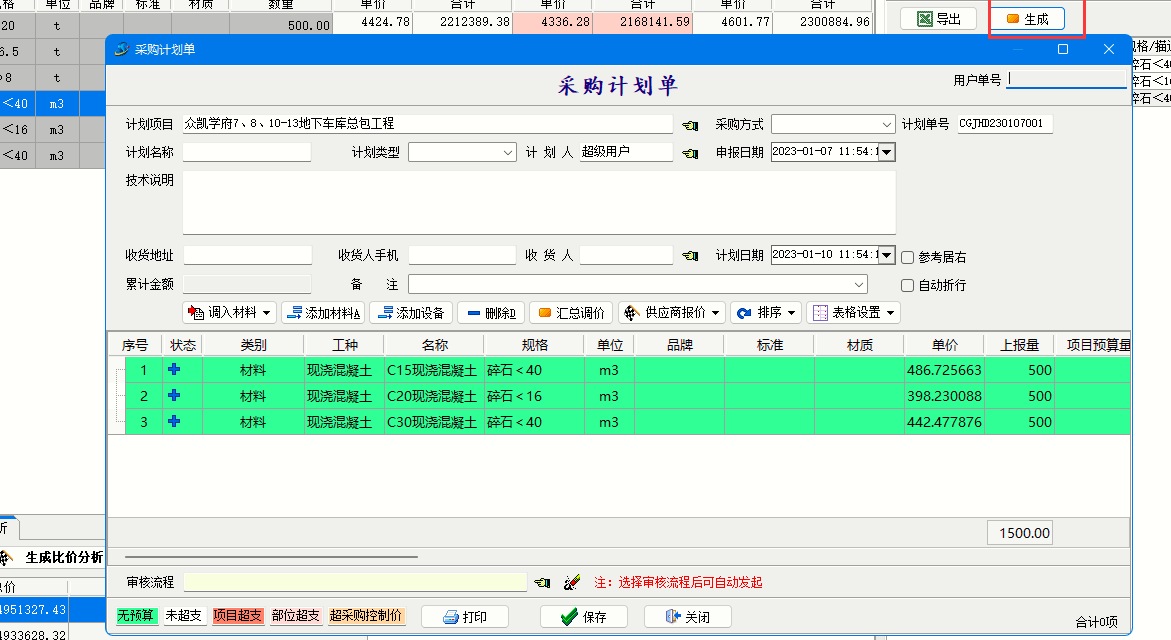Click the 打印 button
Image resolution: width=1171 pixels, height=640 pixels.
point(464,617)
